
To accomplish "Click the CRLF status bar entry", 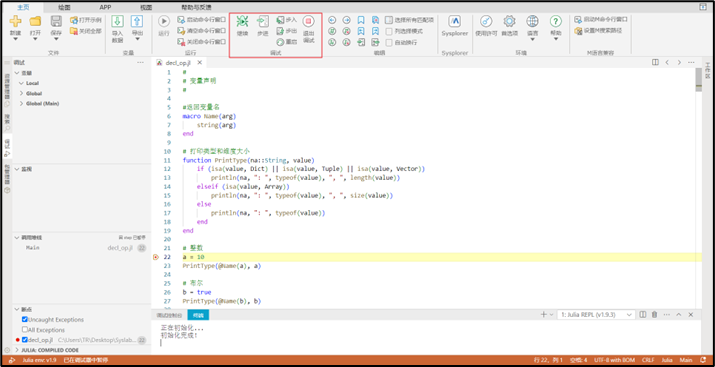I will click(x=648, y=360).
